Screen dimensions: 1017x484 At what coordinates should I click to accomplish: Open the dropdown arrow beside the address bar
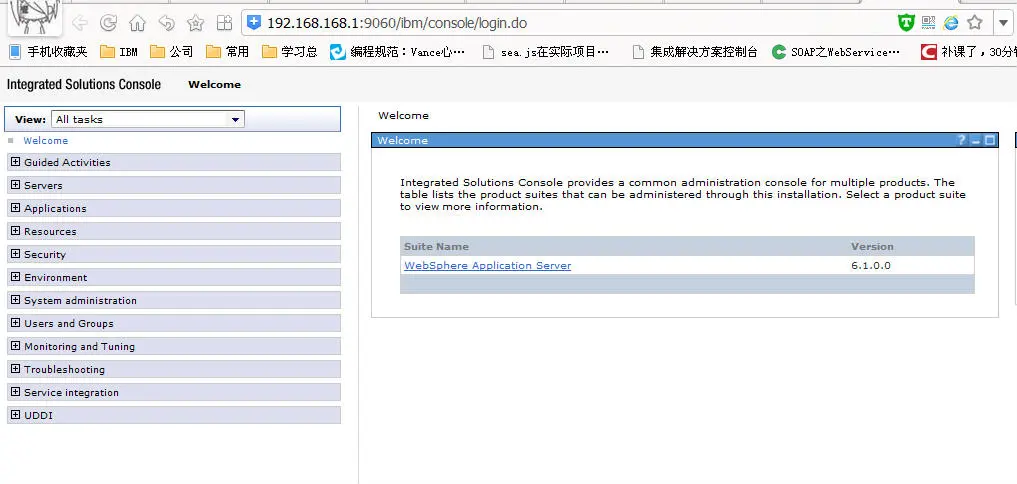click(1003, 23)
